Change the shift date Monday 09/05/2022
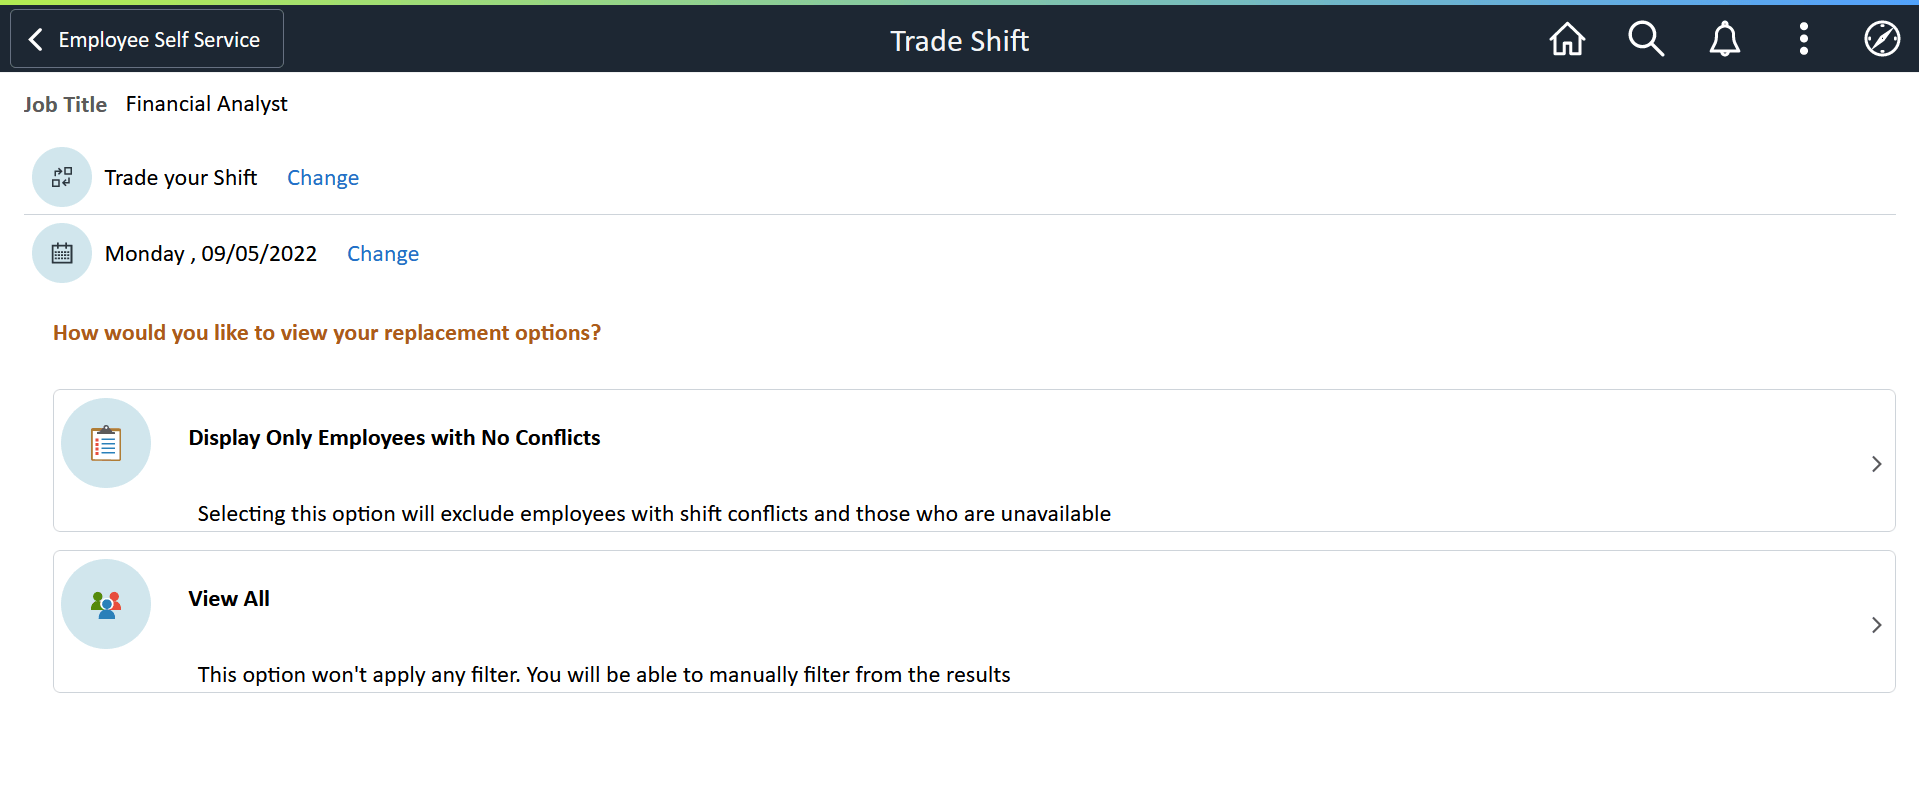 click(383, 253)
